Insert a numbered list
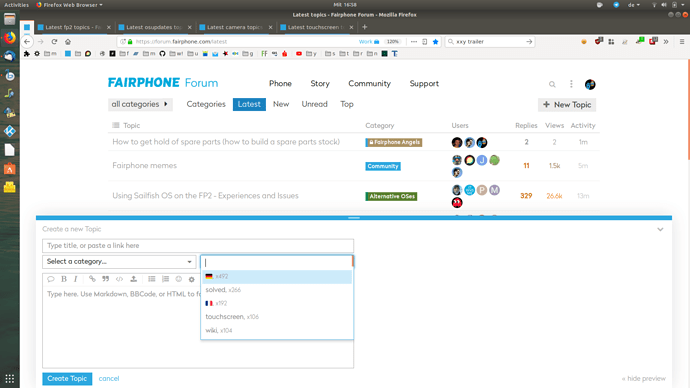690x388 pixels. tap(165, 279)
